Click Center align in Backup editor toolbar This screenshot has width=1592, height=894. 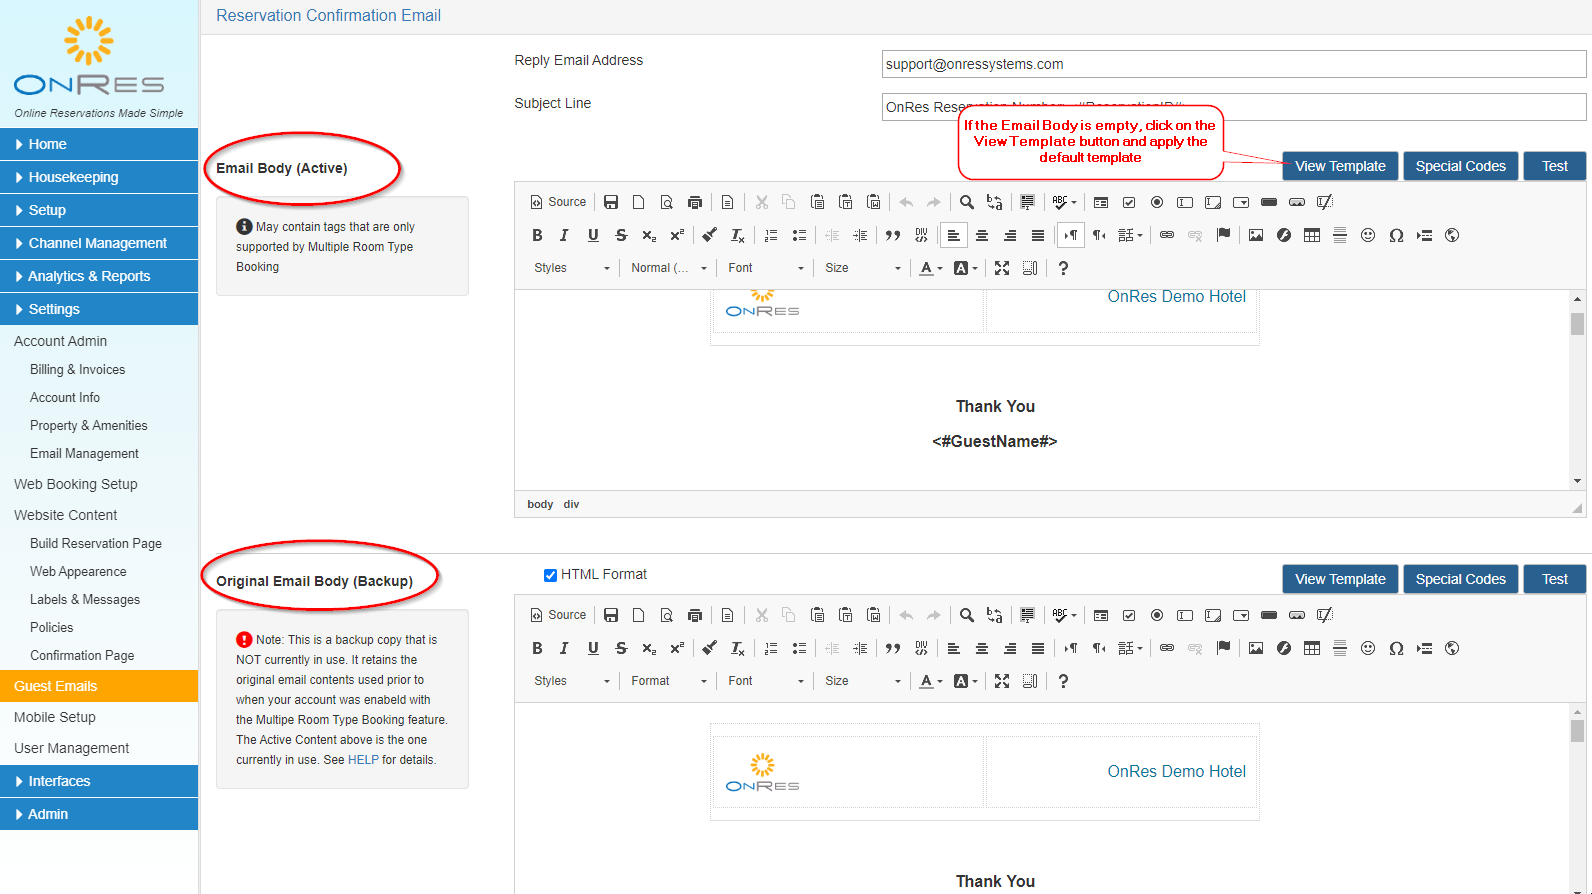[x=982, y=648]
